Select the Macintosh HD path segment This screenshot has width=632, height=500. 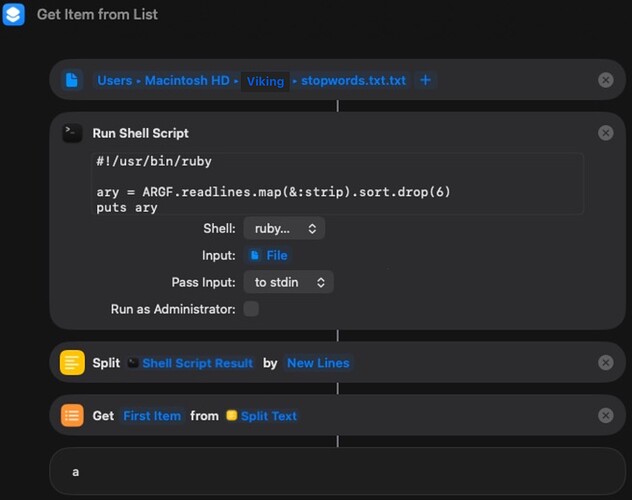click(x=187, y=81)
